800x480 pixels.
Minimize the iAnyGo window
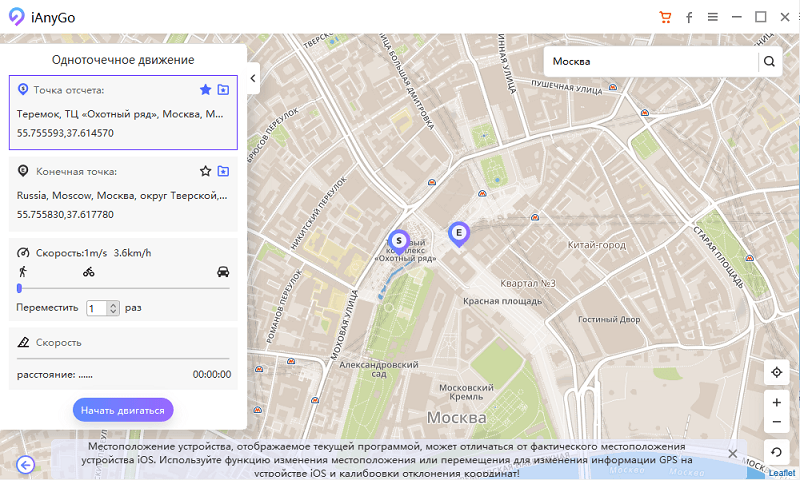point(737,17)
